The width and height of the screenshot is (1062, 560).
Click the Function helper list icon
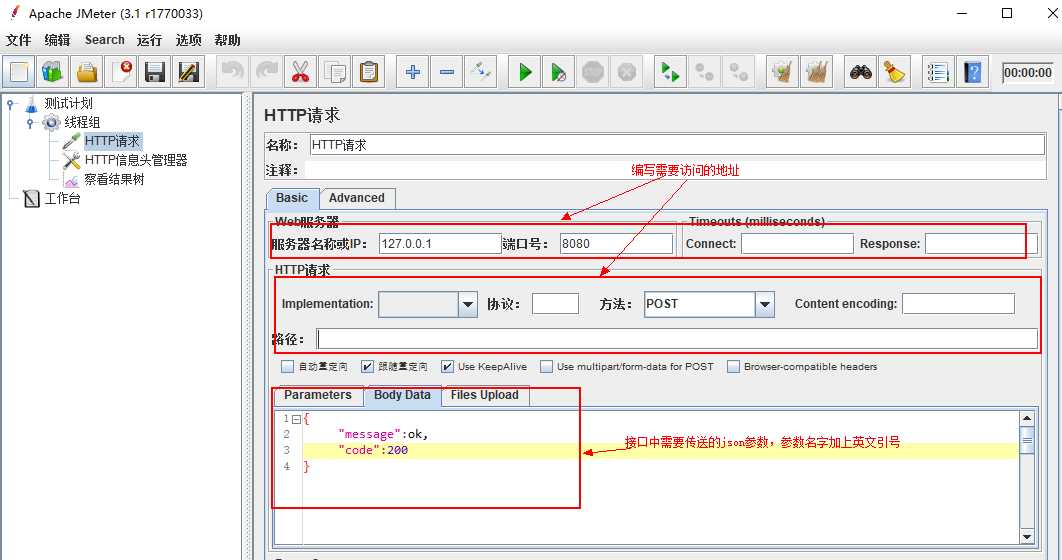click(x=939, y=72)
